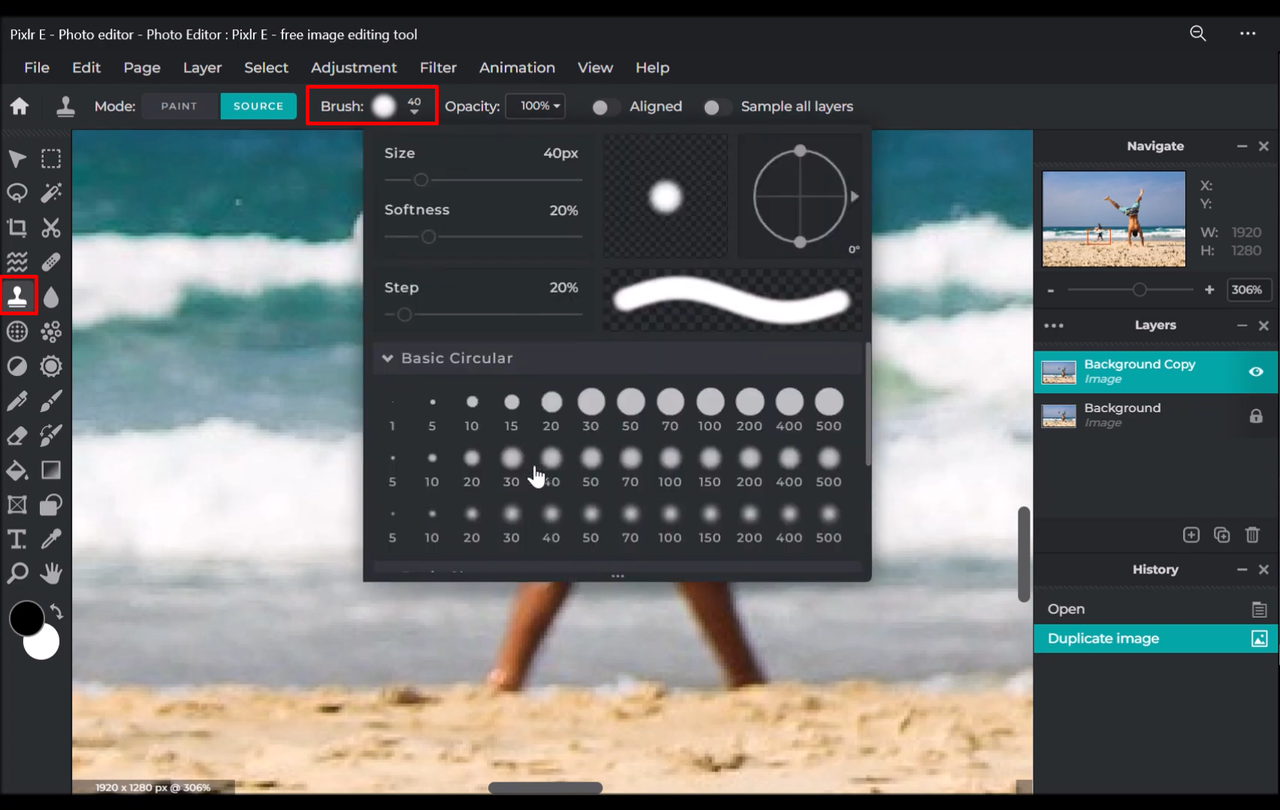Select the Clone Stamp tool
The image size is (1280, 810).
point(18,296)
